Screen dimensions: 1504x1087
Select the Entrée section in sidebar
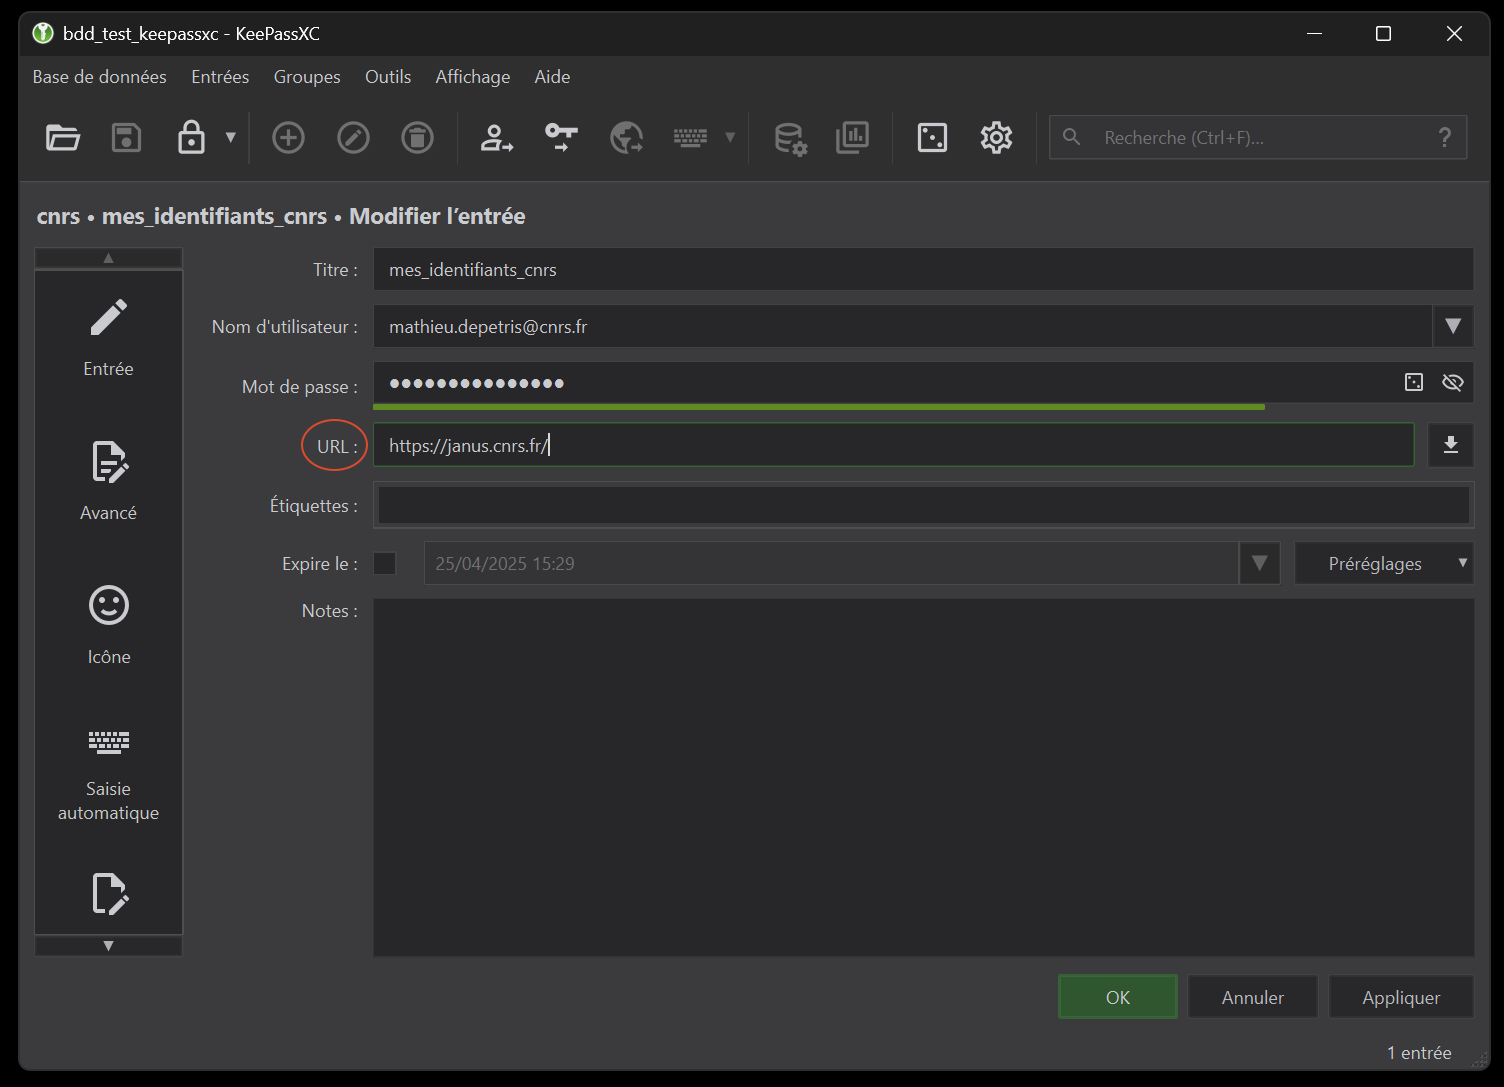(x=108, y=338)
